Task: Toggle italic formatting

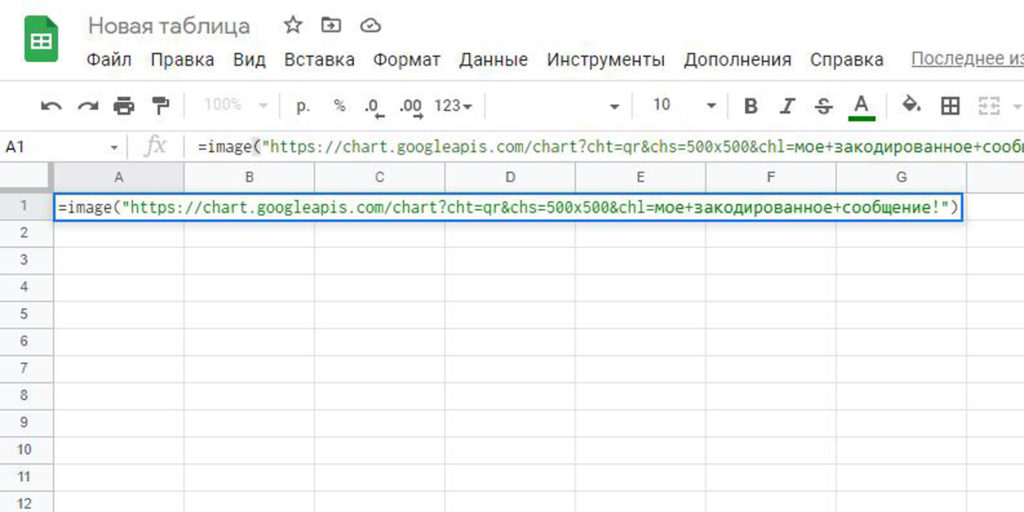Action: click(787, 106)
